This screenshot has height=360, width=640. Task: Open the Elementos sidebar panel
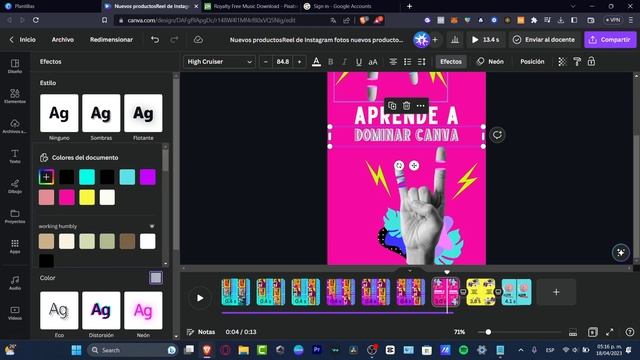pos(15,96)
